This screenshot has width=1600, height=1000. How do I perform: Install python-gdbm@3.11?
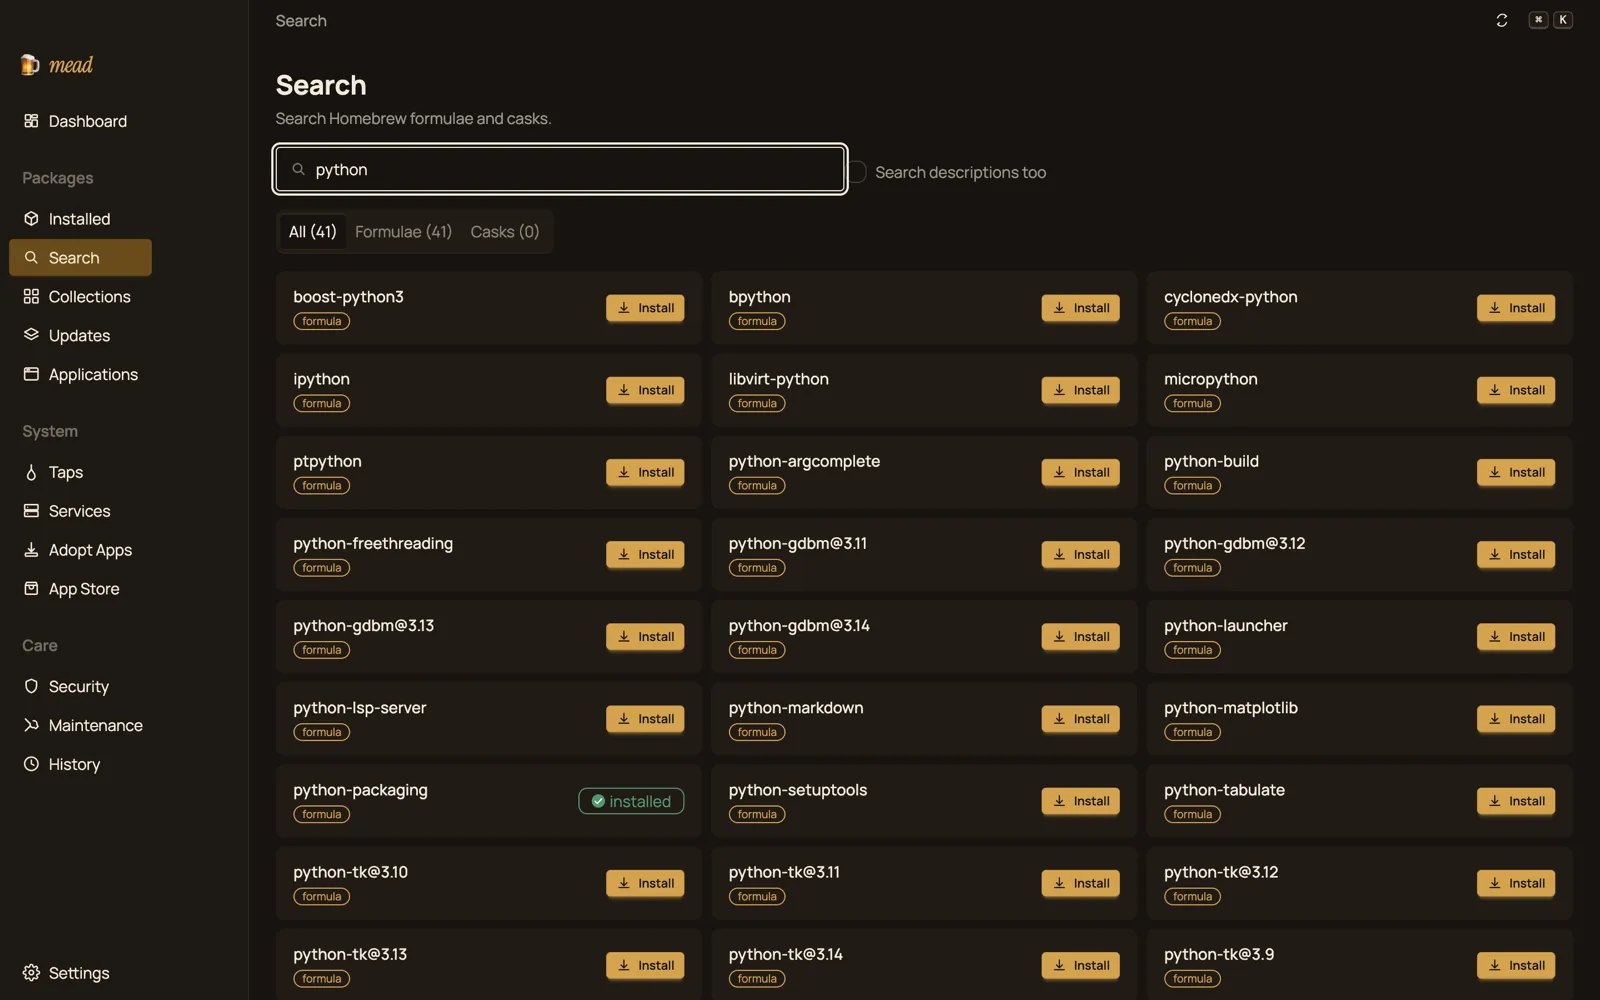[x=1080, y=554]
